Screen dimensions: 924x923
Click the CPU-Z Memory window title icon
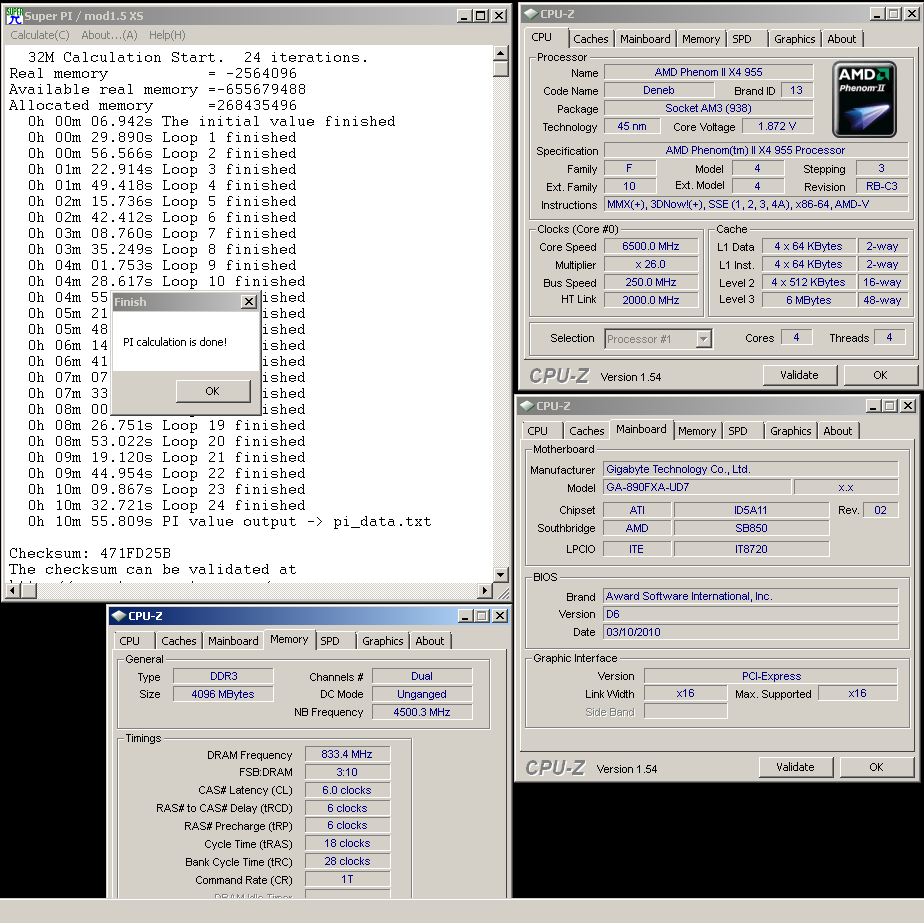click(x=118, y=616)
